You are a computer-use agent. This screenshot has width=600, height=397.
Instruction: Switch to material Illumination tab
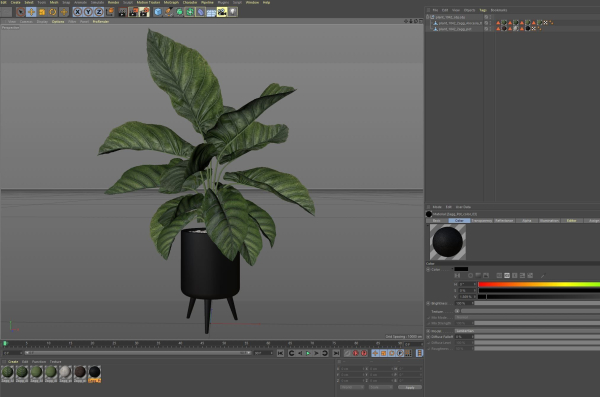549,221
